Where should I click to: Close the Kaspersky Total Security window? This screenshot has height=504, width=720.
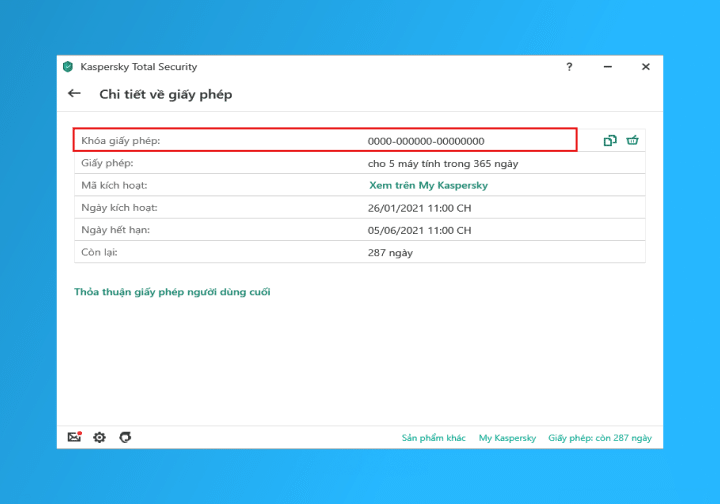[x=645, y=67]
